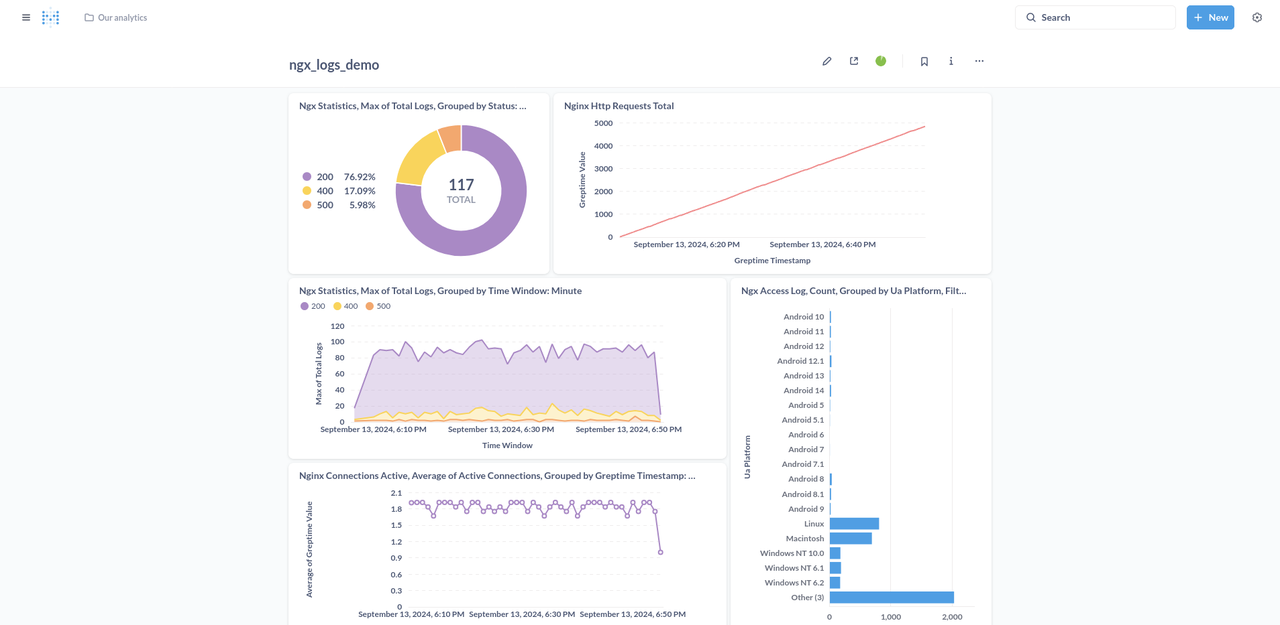The height and width of the screenshot is (625, 1280).
Task: Click the Metabase logo to go home
Action: [x=50, y=17]
